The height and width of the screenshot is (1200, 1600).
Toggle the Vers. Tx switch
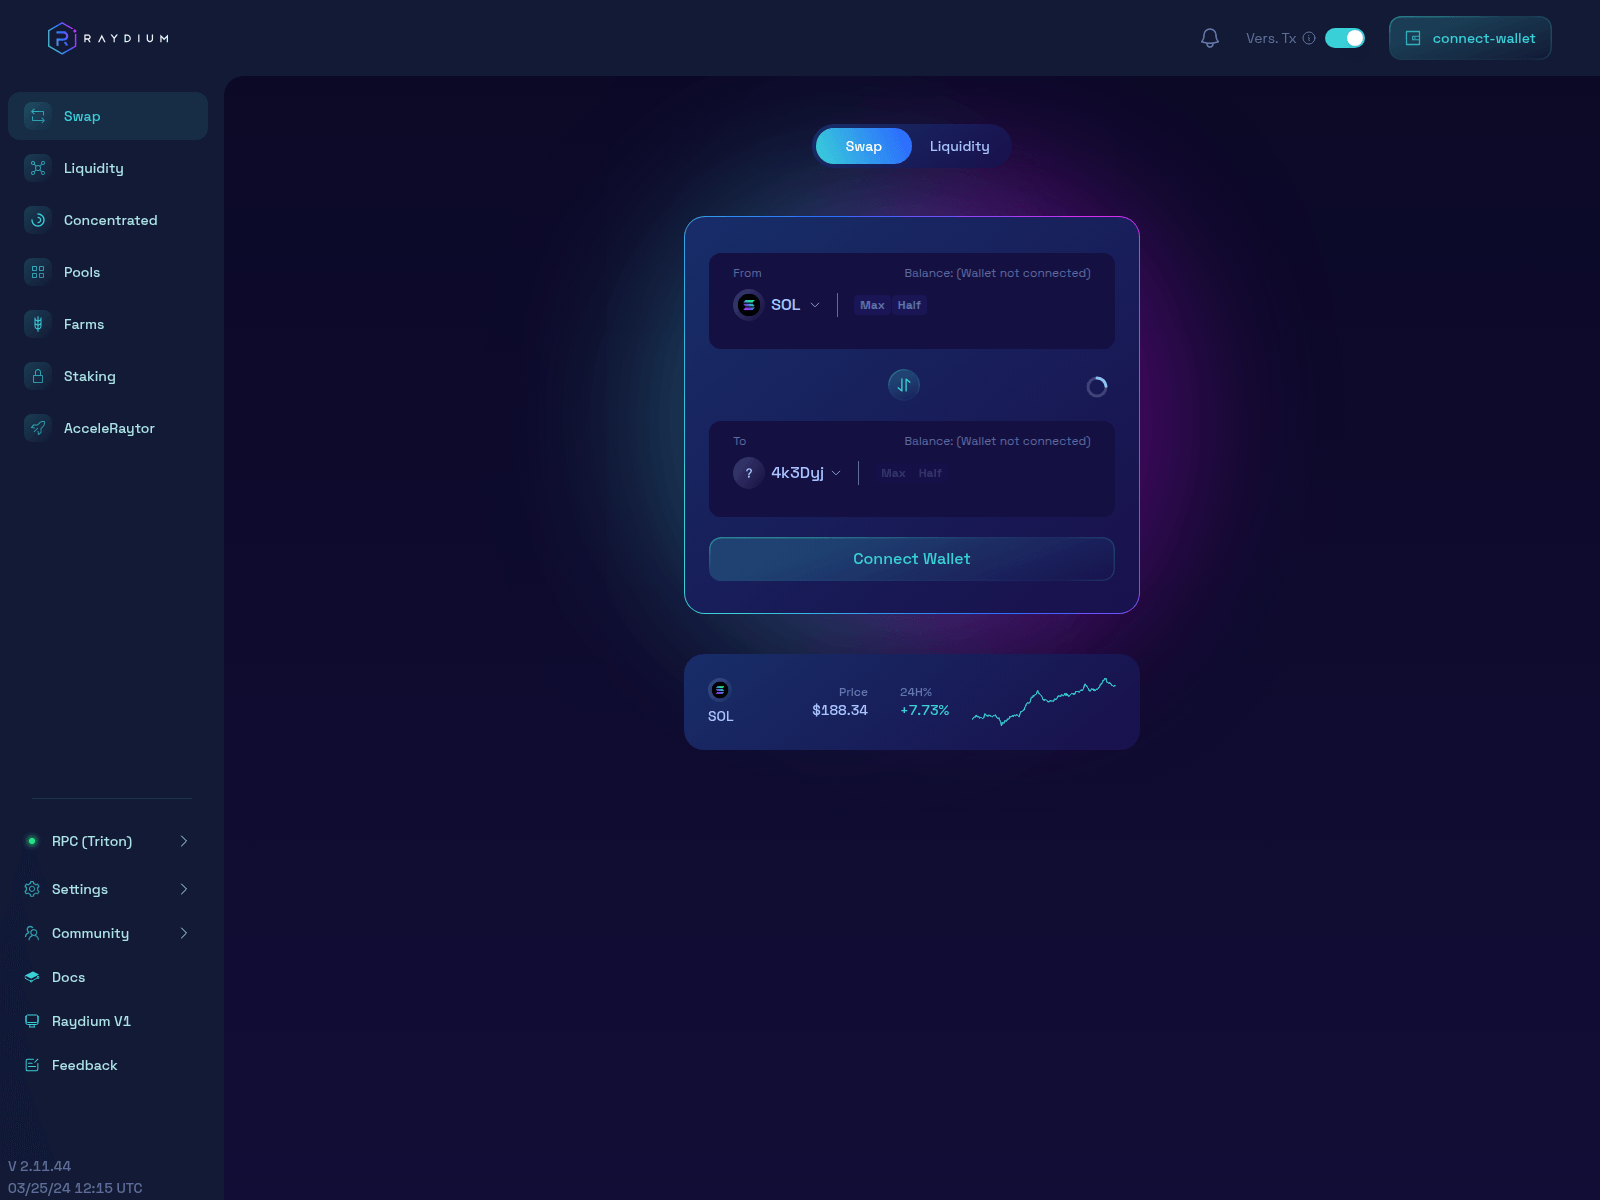[1345, 38]
